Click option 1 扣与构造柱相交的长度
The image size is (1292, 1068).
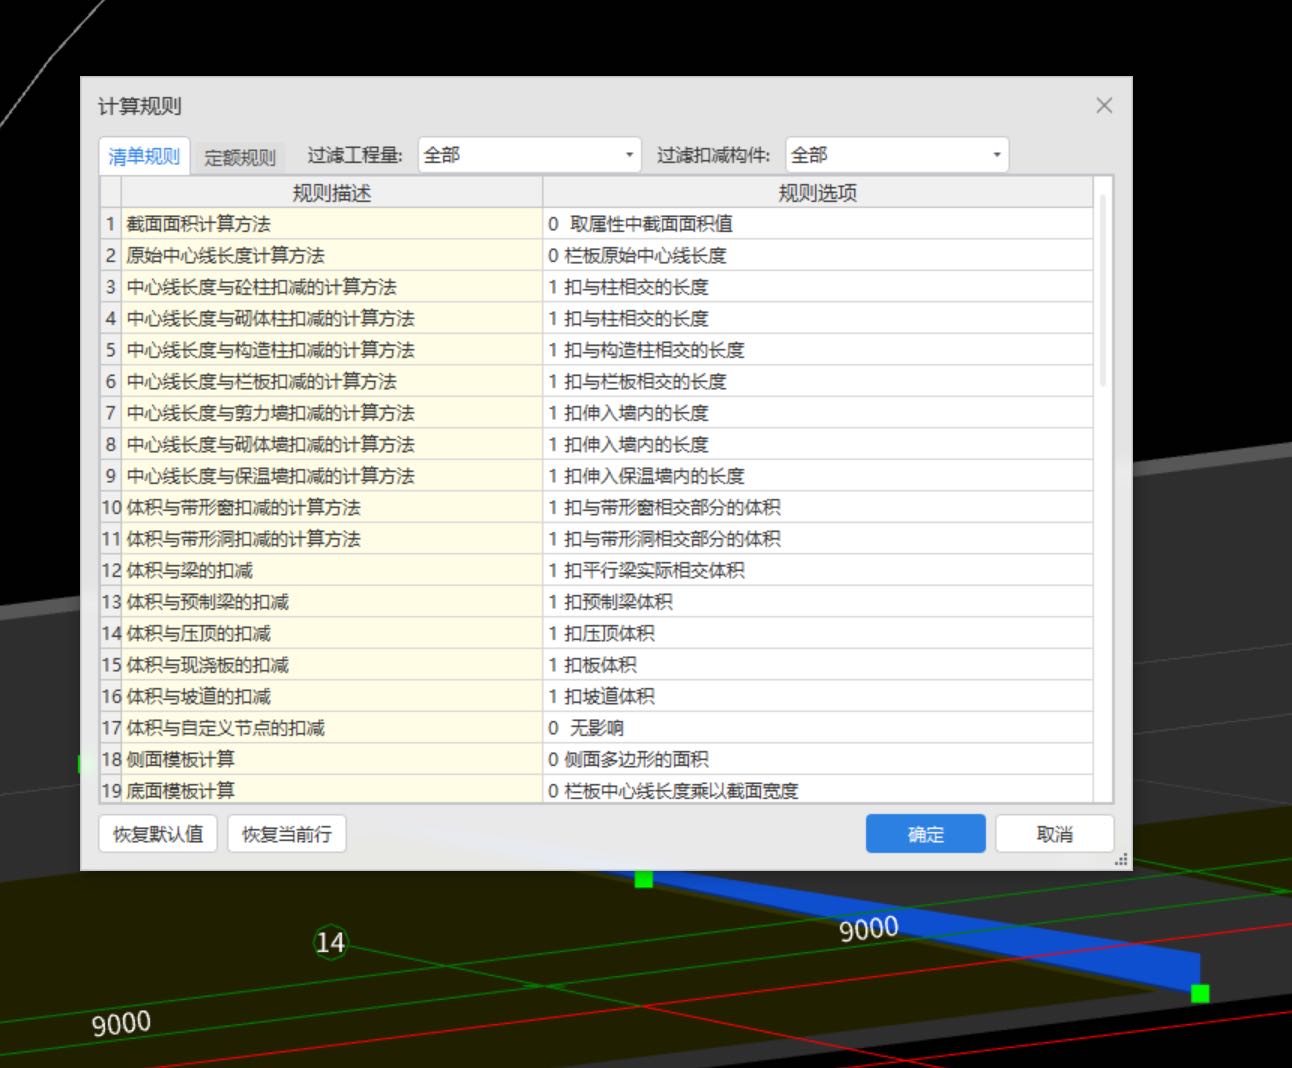tap(818, 350)
